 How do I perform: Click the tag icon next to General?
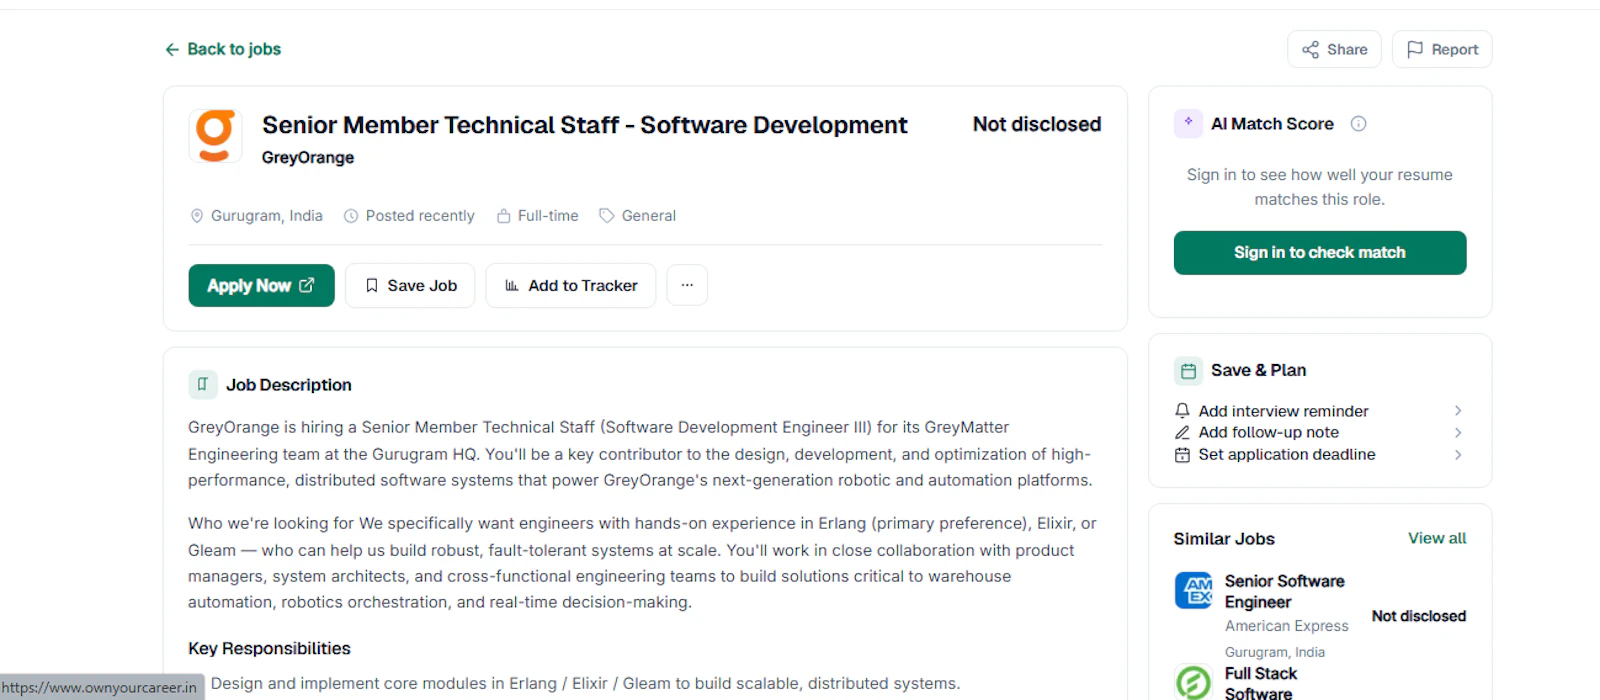[x=606, y=216]
